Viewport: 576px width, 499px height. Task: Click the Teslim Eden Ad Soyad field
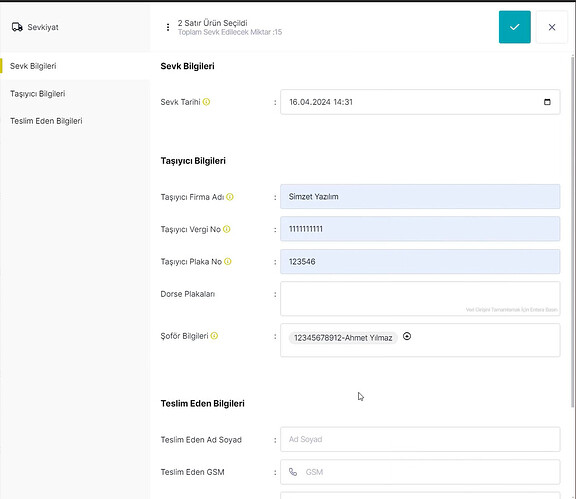tap(420, 439)
